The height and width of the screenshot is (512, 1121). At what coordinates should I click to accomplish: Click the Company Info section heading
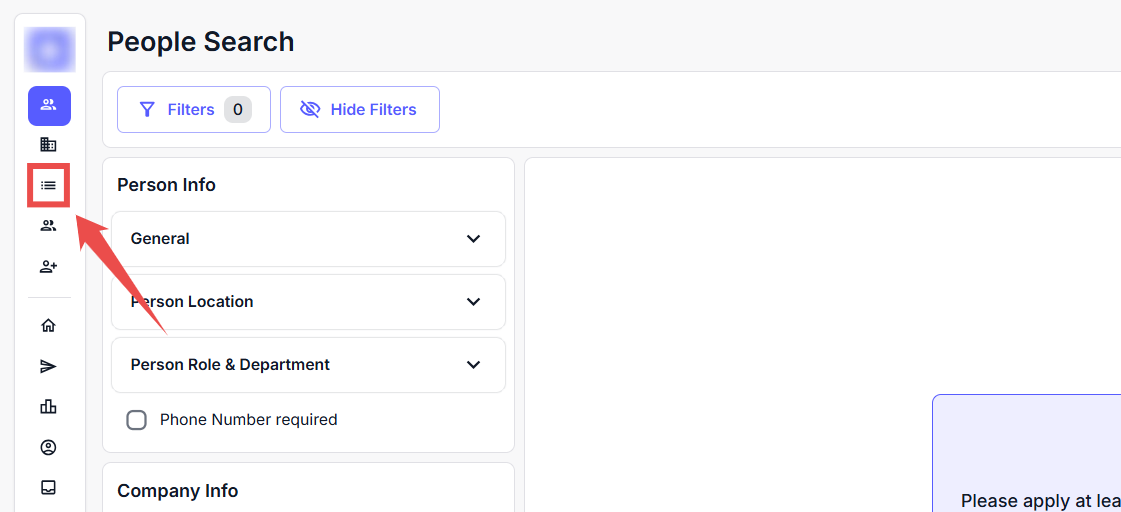click(x=177, y=491)
